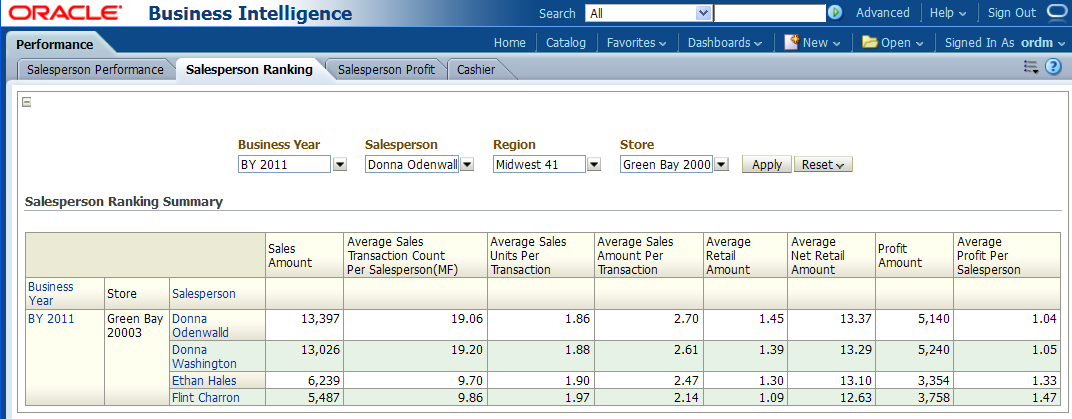Click the New document icon
The image size is (1072, 419).
791,42
